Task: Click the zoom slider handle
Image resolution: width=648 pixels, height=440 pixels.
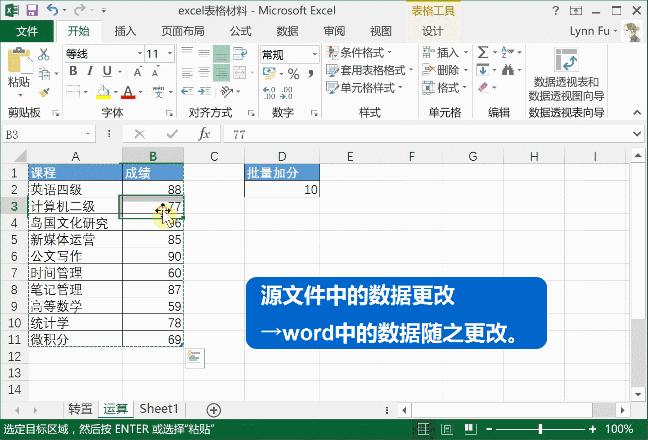Action: 540,429
